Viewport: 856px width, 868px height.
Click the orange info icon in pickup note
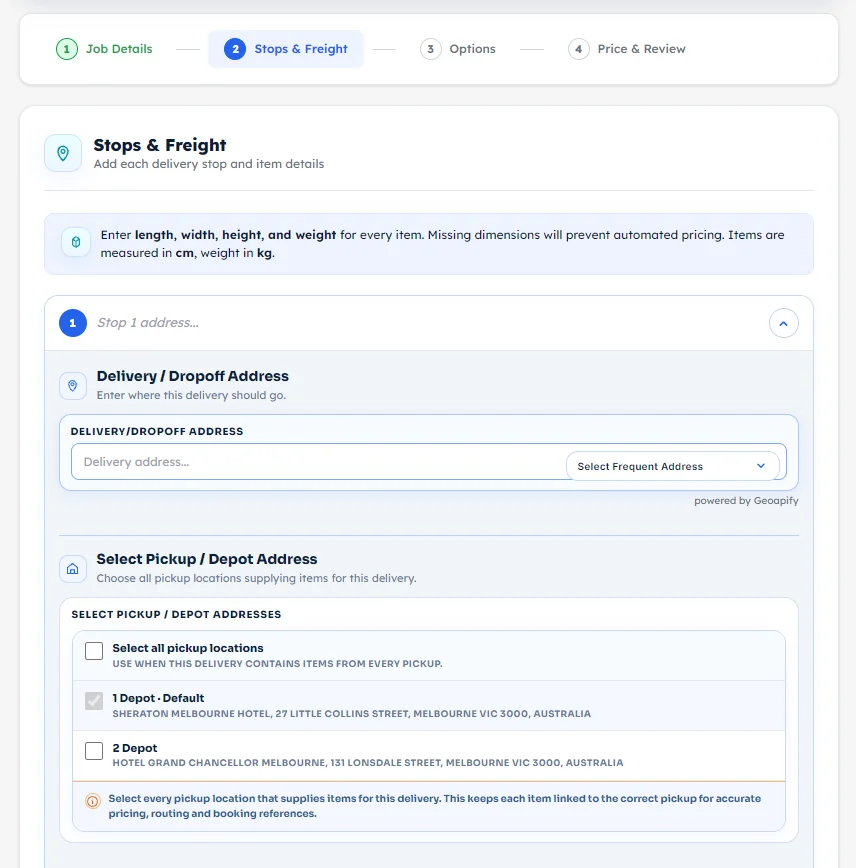(x=92, y=801)
